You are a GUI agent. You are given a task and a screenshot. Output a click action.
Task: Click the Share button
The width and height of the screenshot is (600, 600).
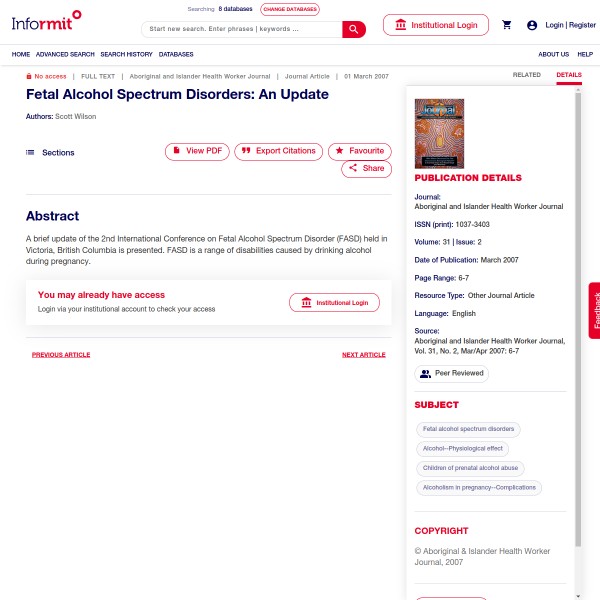[366, 168]
